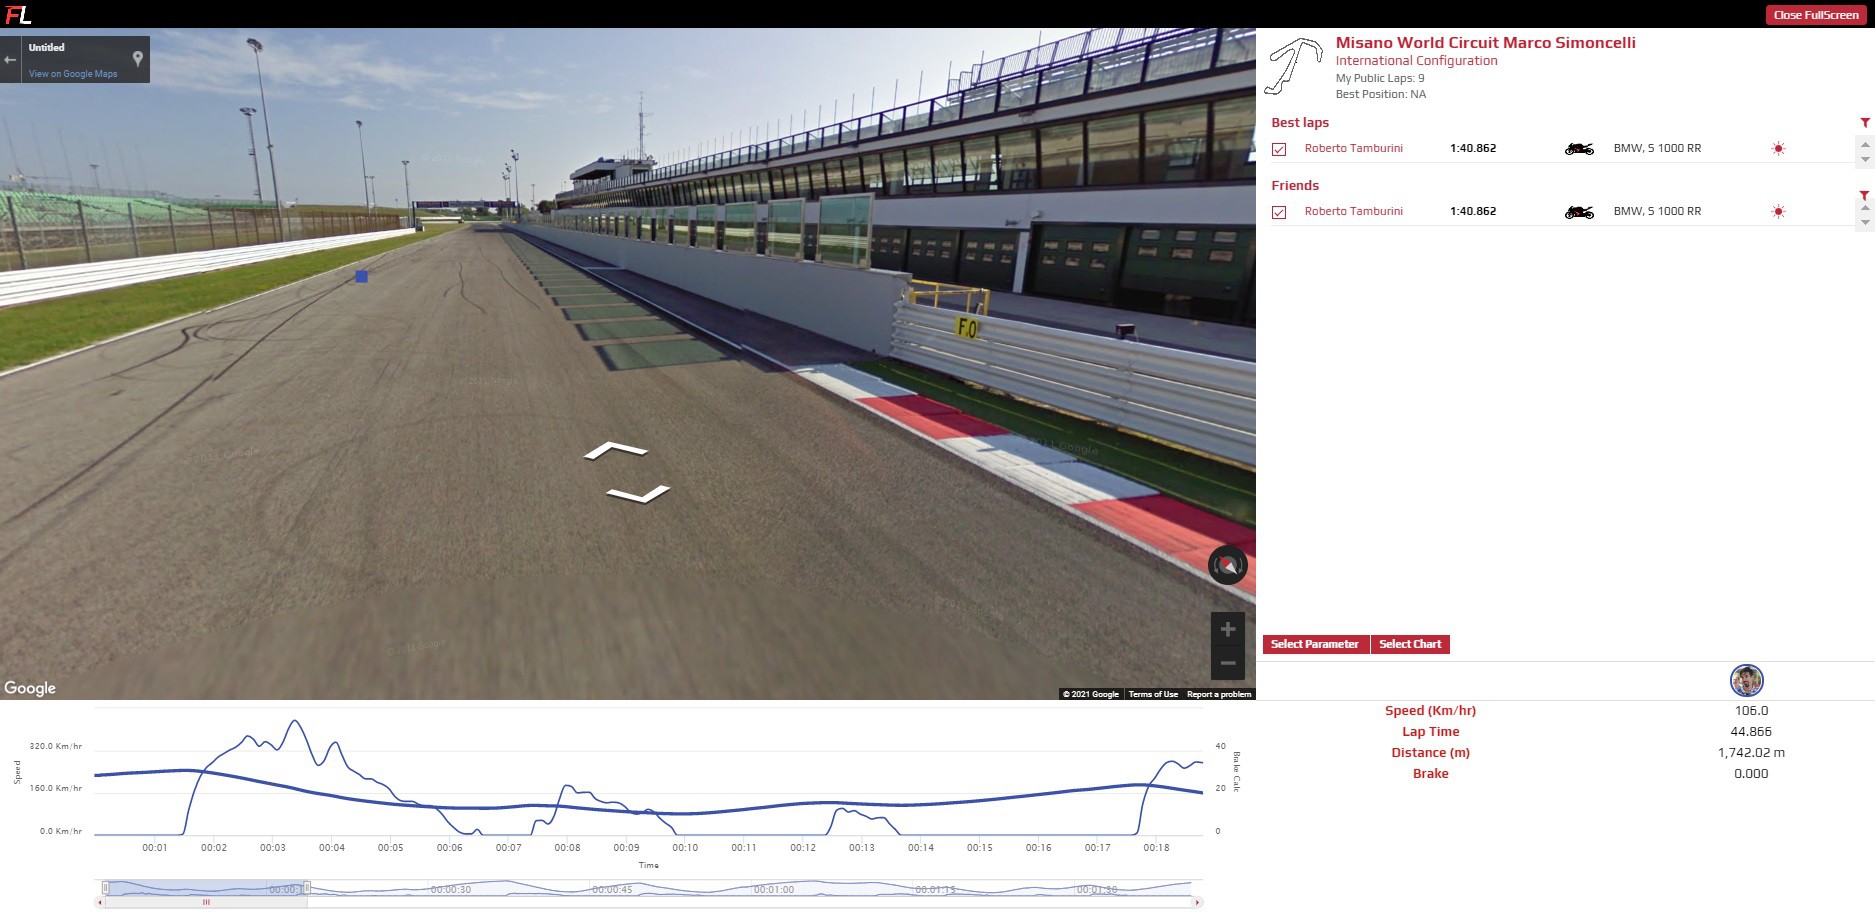Click the sun weather icon in Best laps row
The height and width of the screenshot is (917, 1875).
pyautogui.click(x=1778, y=149)
